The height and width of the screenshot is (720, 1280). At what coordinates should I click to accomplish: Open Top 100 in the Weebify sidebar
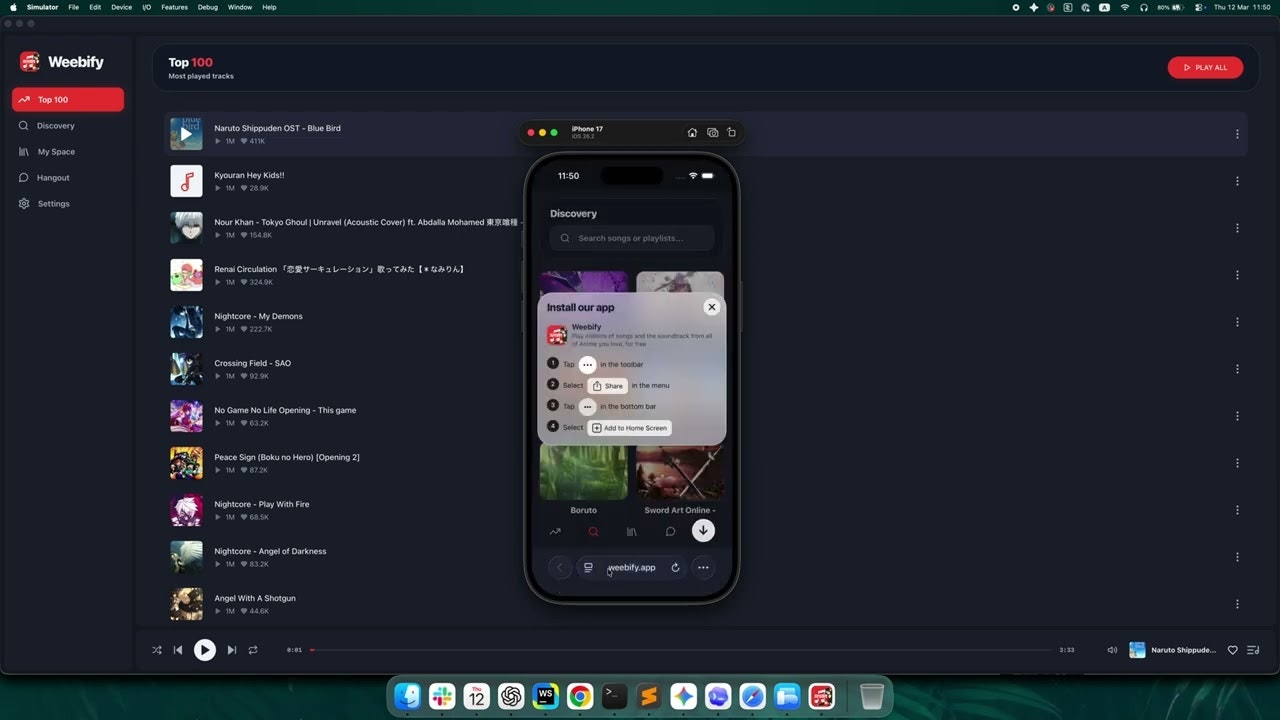(68, 100)
